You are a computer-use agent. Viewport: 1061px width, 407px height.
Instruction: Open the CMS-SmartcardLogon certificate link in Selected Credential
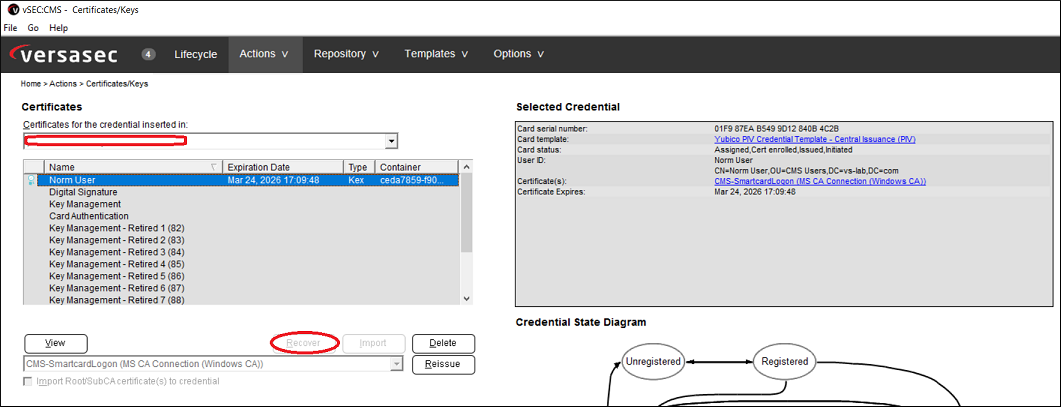click(820, 181)
